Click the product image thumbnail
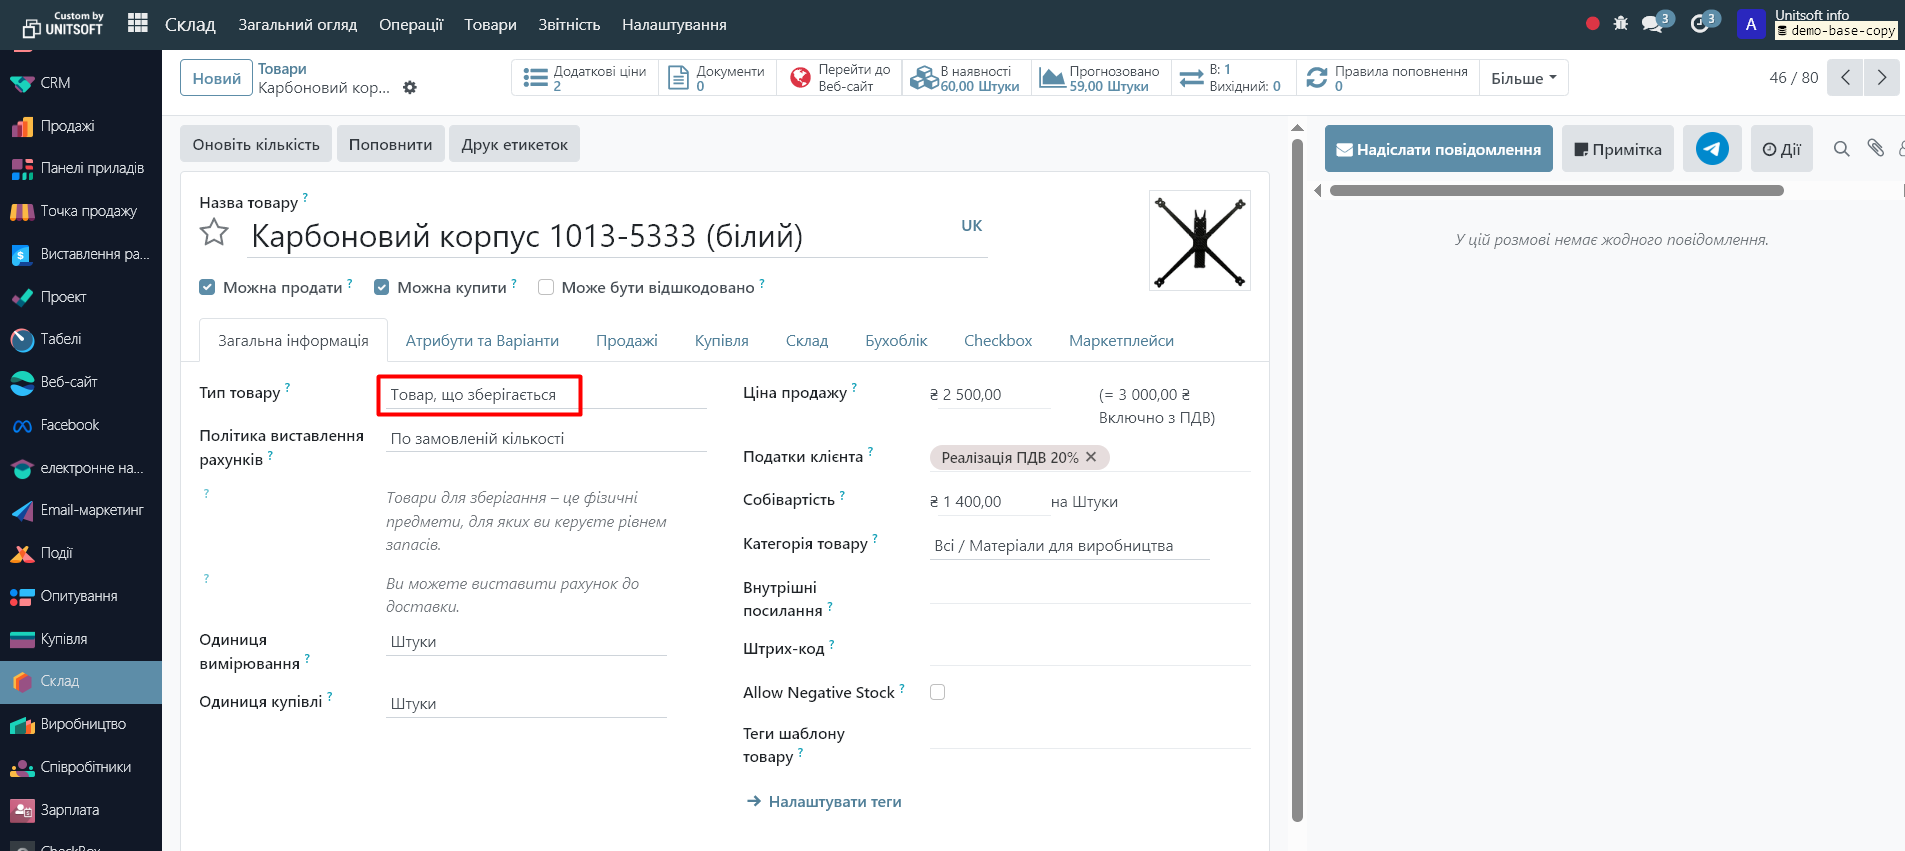Viewport: 1905px width, 851px height. pyautogui.click(x=1199, y=241)
